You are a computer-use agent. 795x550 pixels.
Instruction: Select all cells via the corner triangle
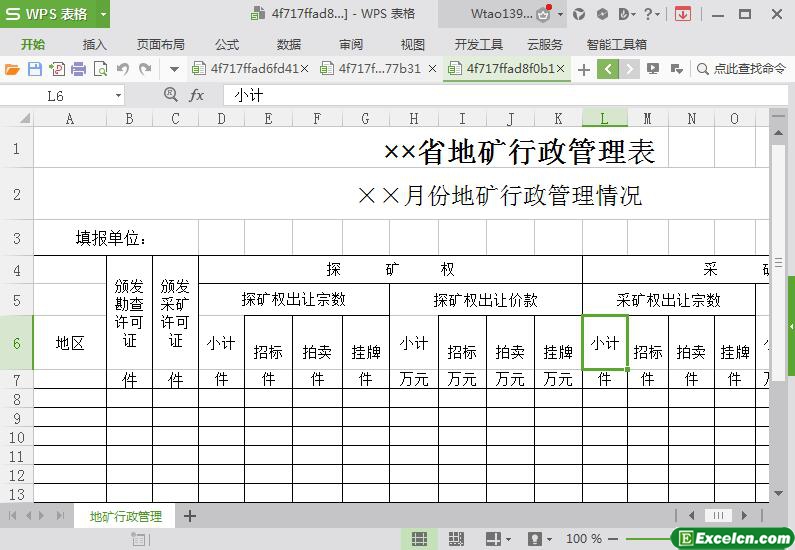pyautogui.click(x=24, y=118)
